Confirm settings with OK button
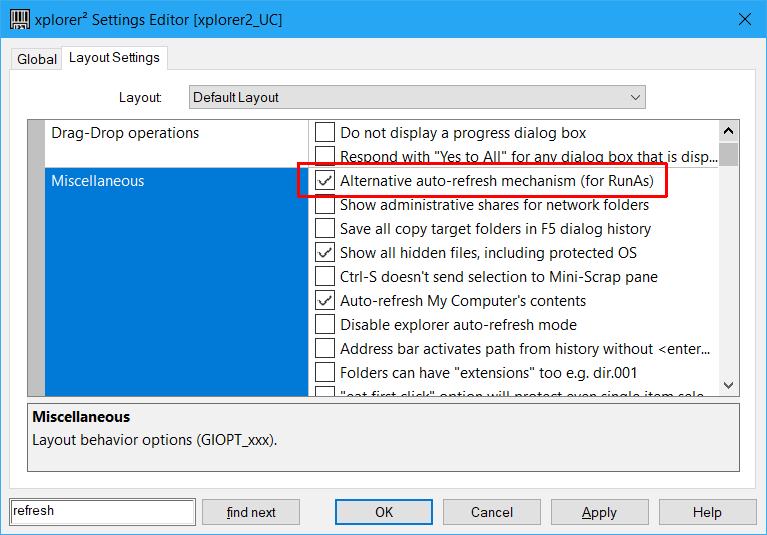This screenshot has width=767, height=535. 384,512
